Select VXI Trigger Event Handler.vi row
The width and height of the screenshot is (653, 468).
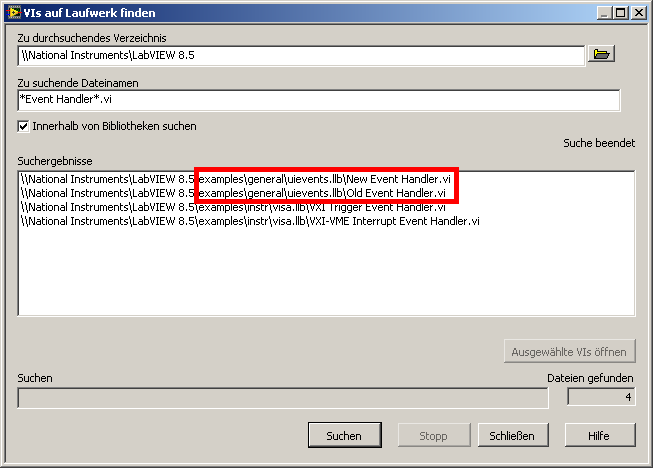pyautogui.click(x=233, y=207)
